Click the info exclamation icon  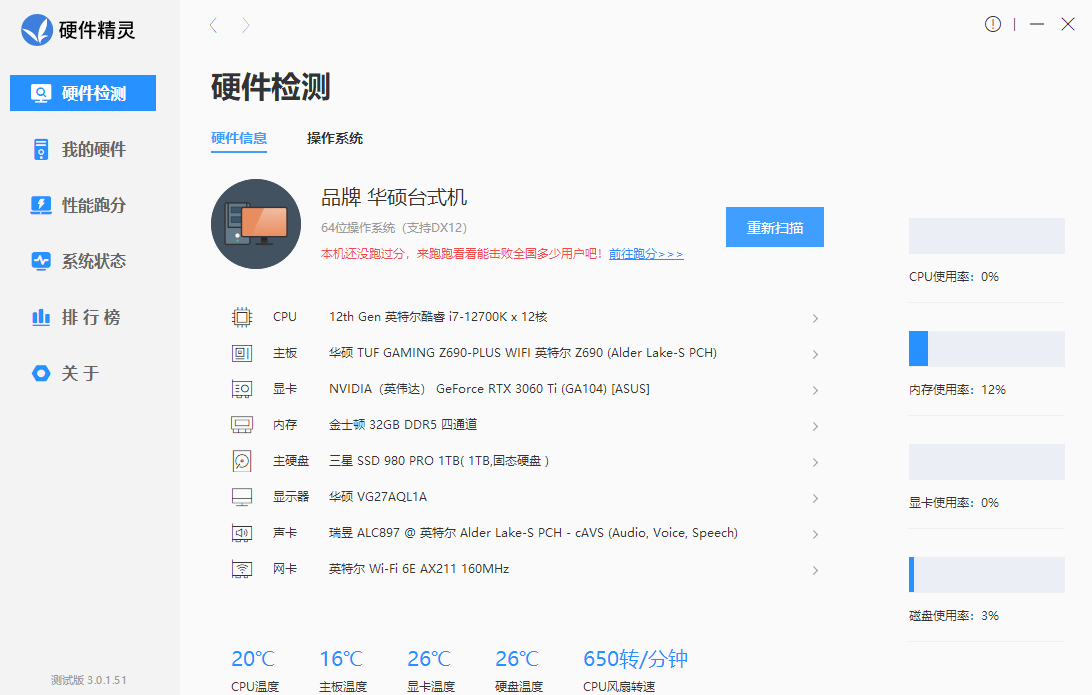tap(992, 24)
